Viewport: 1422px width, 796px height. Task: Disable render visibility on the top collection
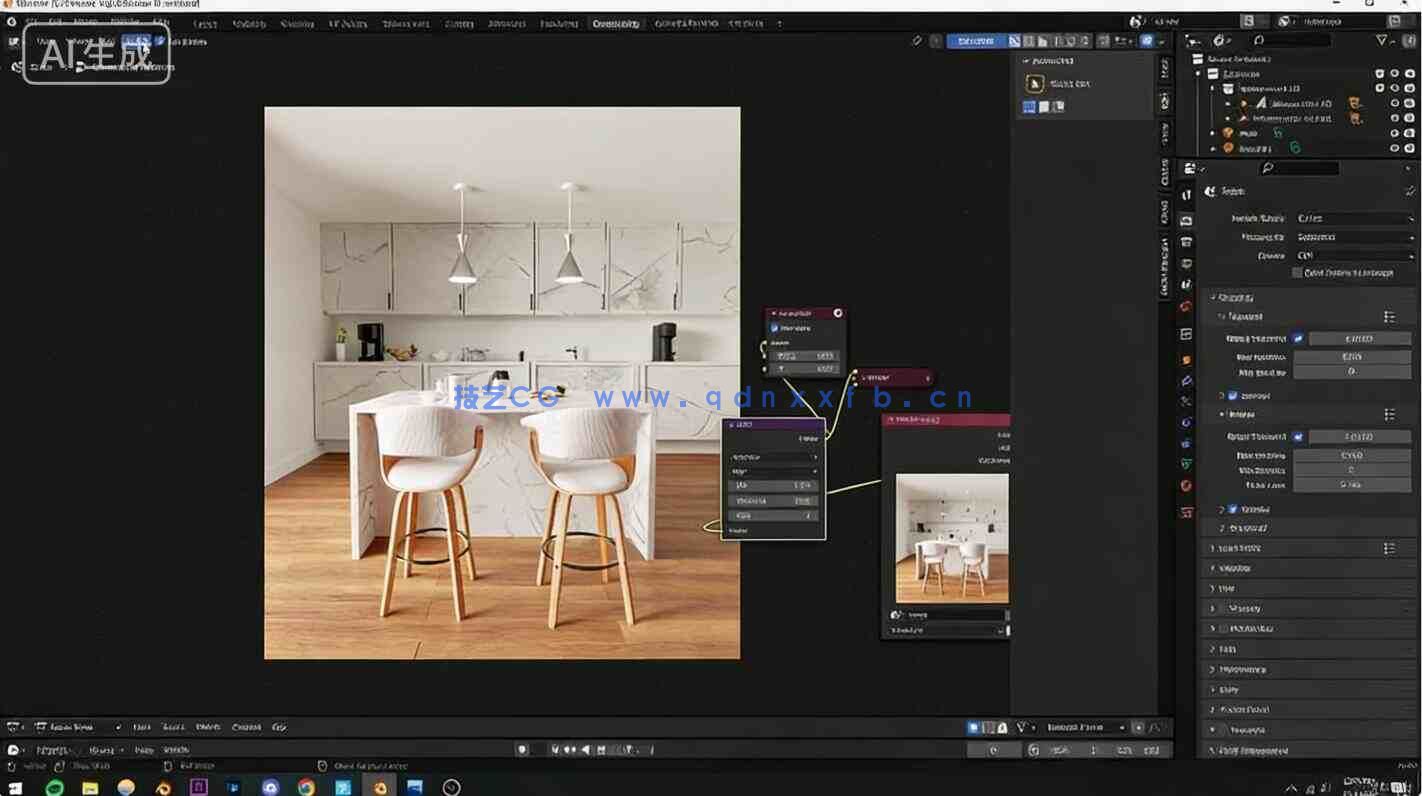point(1410,73)
